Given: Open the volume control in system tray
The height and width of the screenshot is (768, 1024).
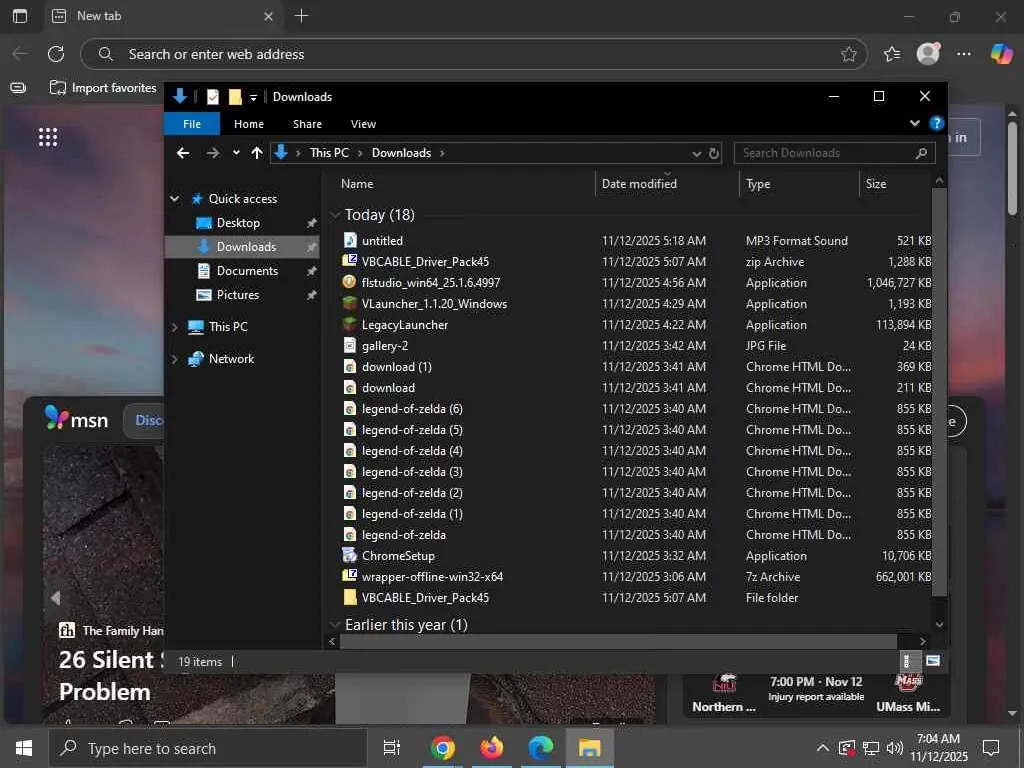Looking at the screenshot, I should (x=895, y=748).
